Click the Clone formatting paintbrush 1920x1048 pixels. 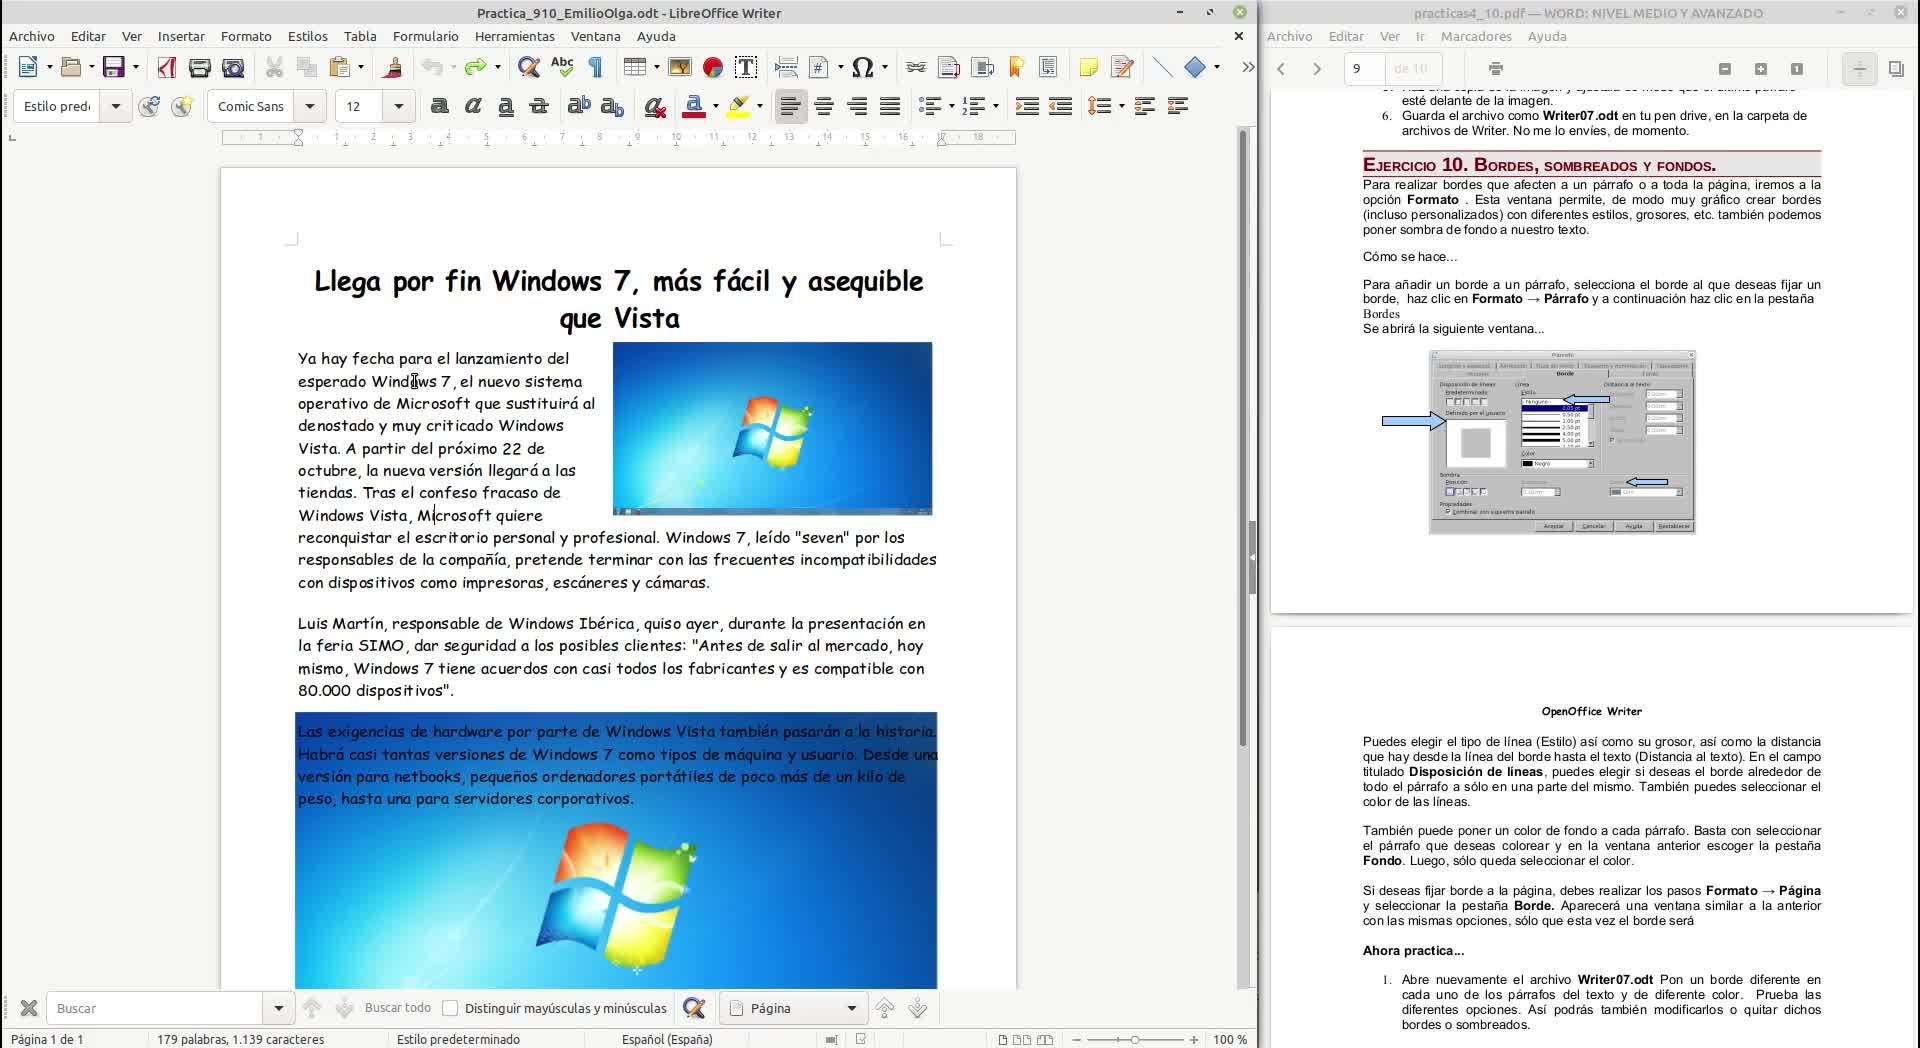click(x=393, y=67)
